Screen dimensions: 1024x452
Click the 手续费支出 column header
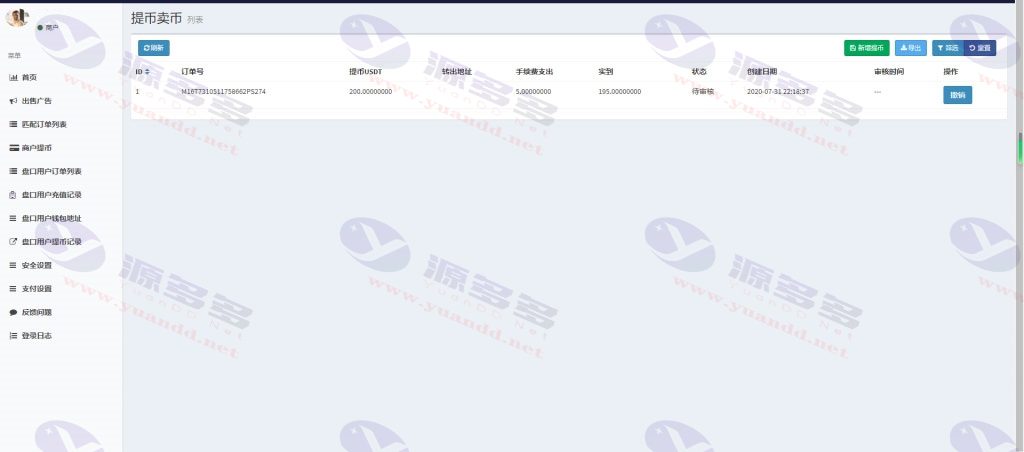point(534,71)
